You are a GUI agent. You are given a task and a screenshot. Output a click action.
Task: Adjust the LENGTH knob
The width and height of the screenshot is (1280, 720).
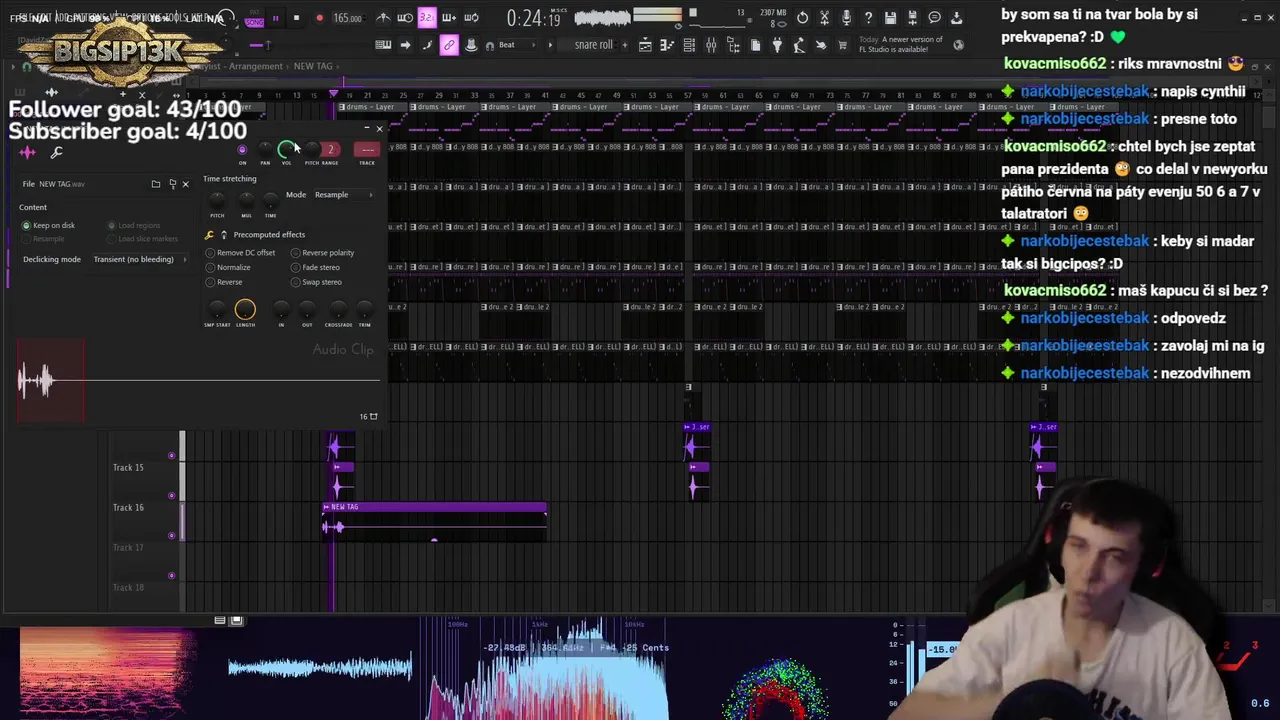click(x=245, y=310)
